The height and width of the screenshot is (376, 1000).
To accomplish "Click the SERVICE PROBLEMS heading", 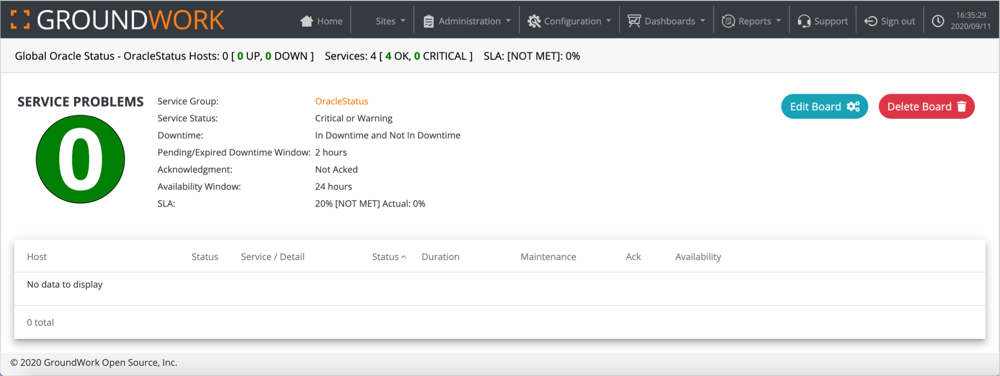I will point(80,102).
